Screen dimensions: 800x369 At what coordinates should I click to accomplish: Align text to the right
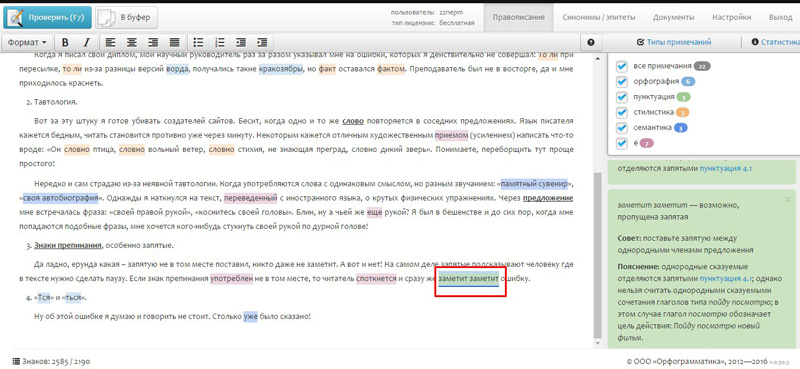click(153, 42)
